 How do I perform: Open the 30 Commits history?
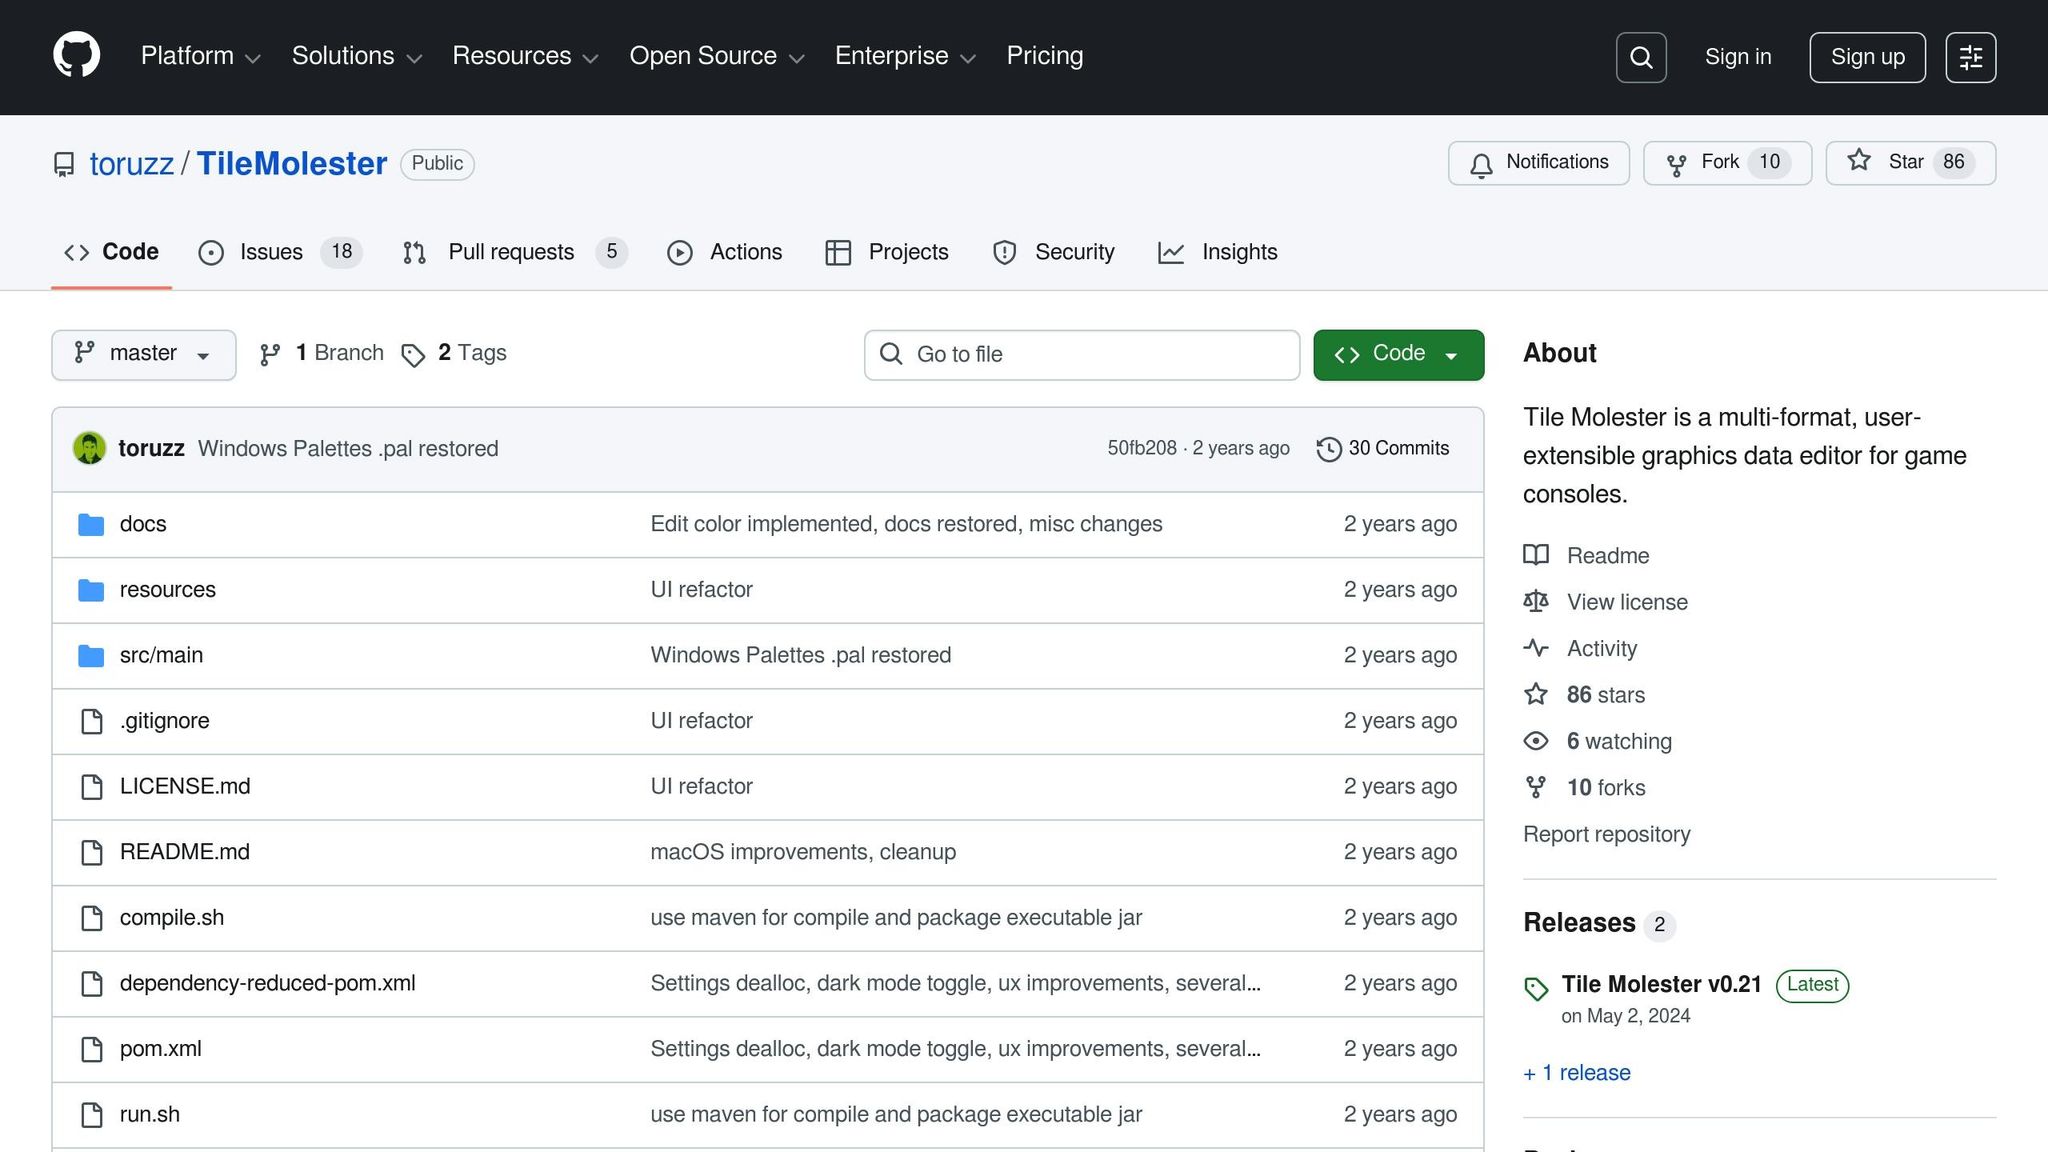[1383, 448]
